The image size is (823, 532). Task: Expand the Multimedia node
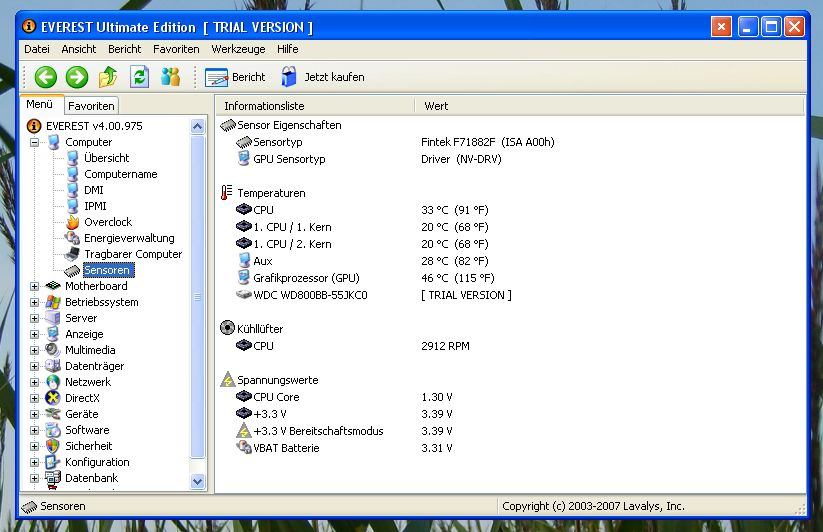(35, 350)
